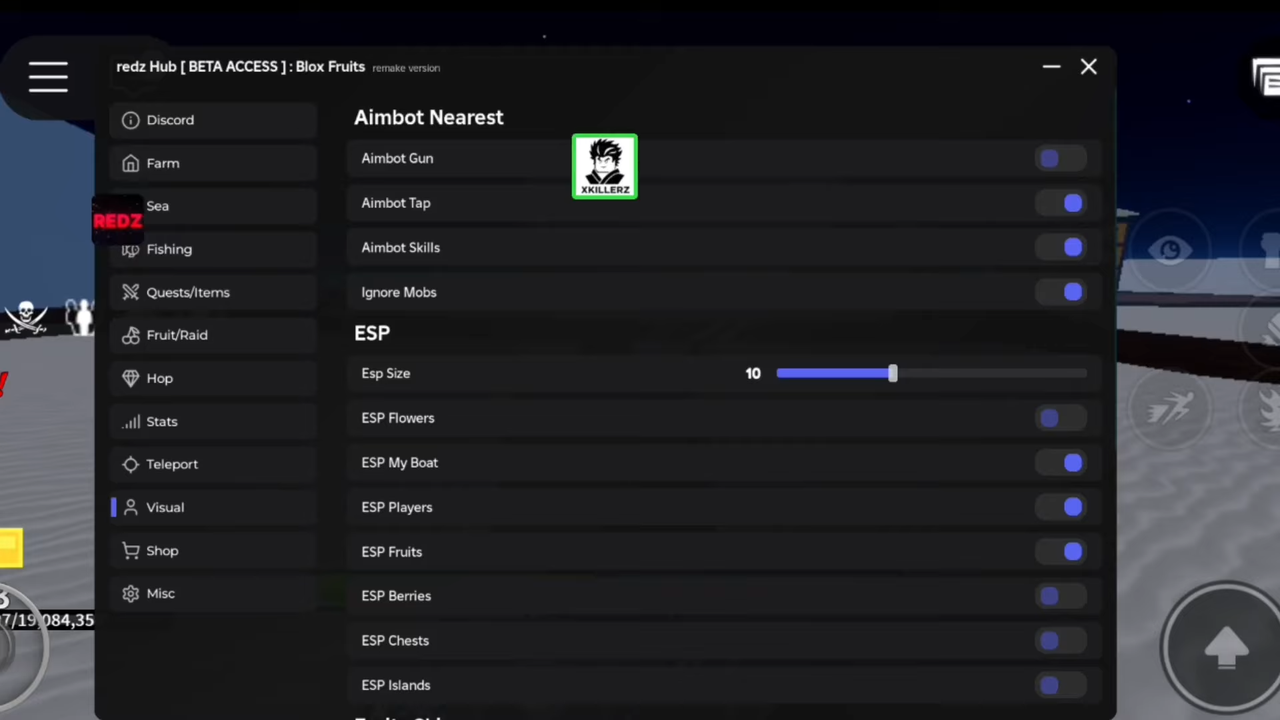Viewport: 1280px width, 720px height.
Task: Open the Discord info icon in sidebar
Action: coord(130,119)
